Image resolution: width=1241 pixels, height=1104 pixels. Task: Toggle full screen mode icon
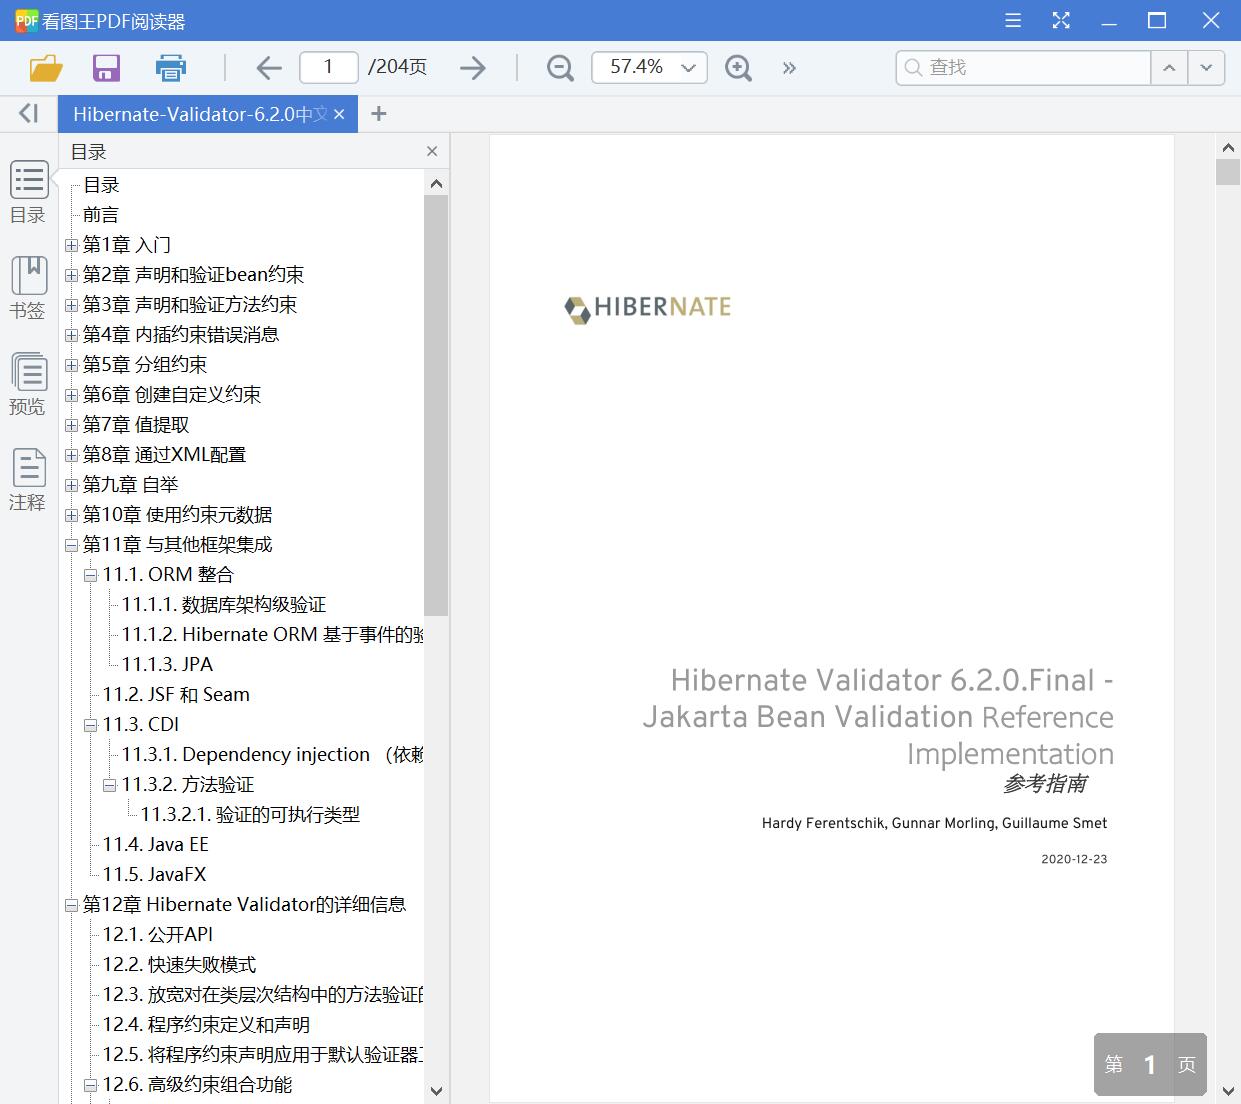tap(1061, 20)
